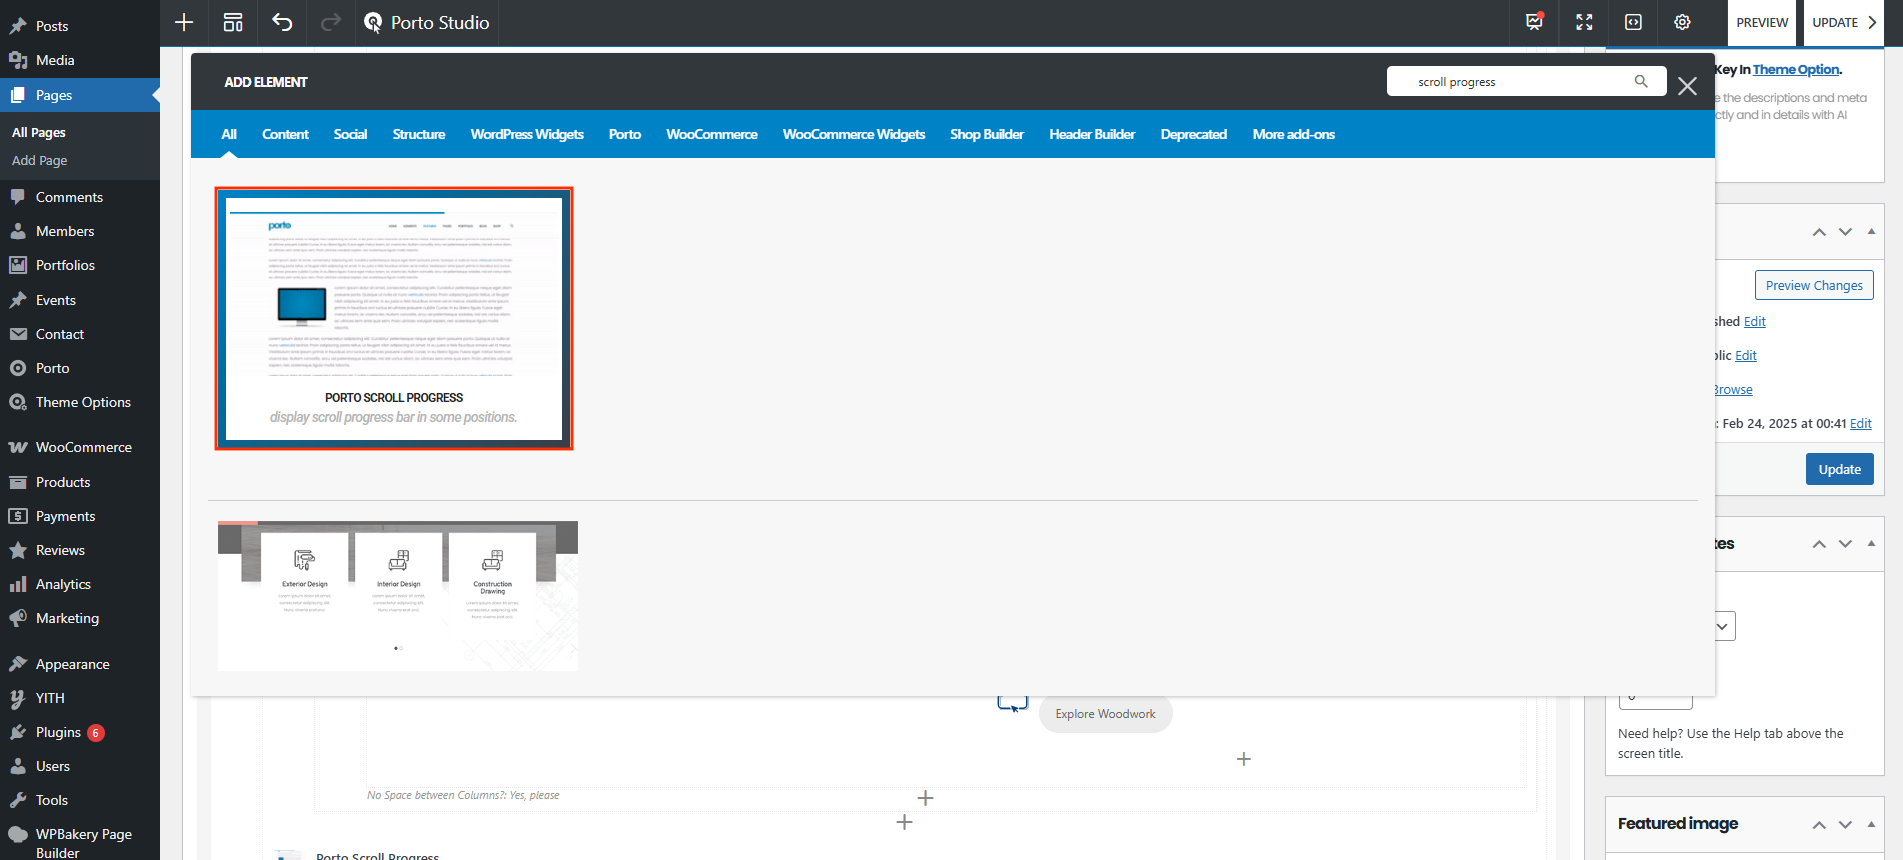Open Theme Options in the sidebar

[83, 402]
